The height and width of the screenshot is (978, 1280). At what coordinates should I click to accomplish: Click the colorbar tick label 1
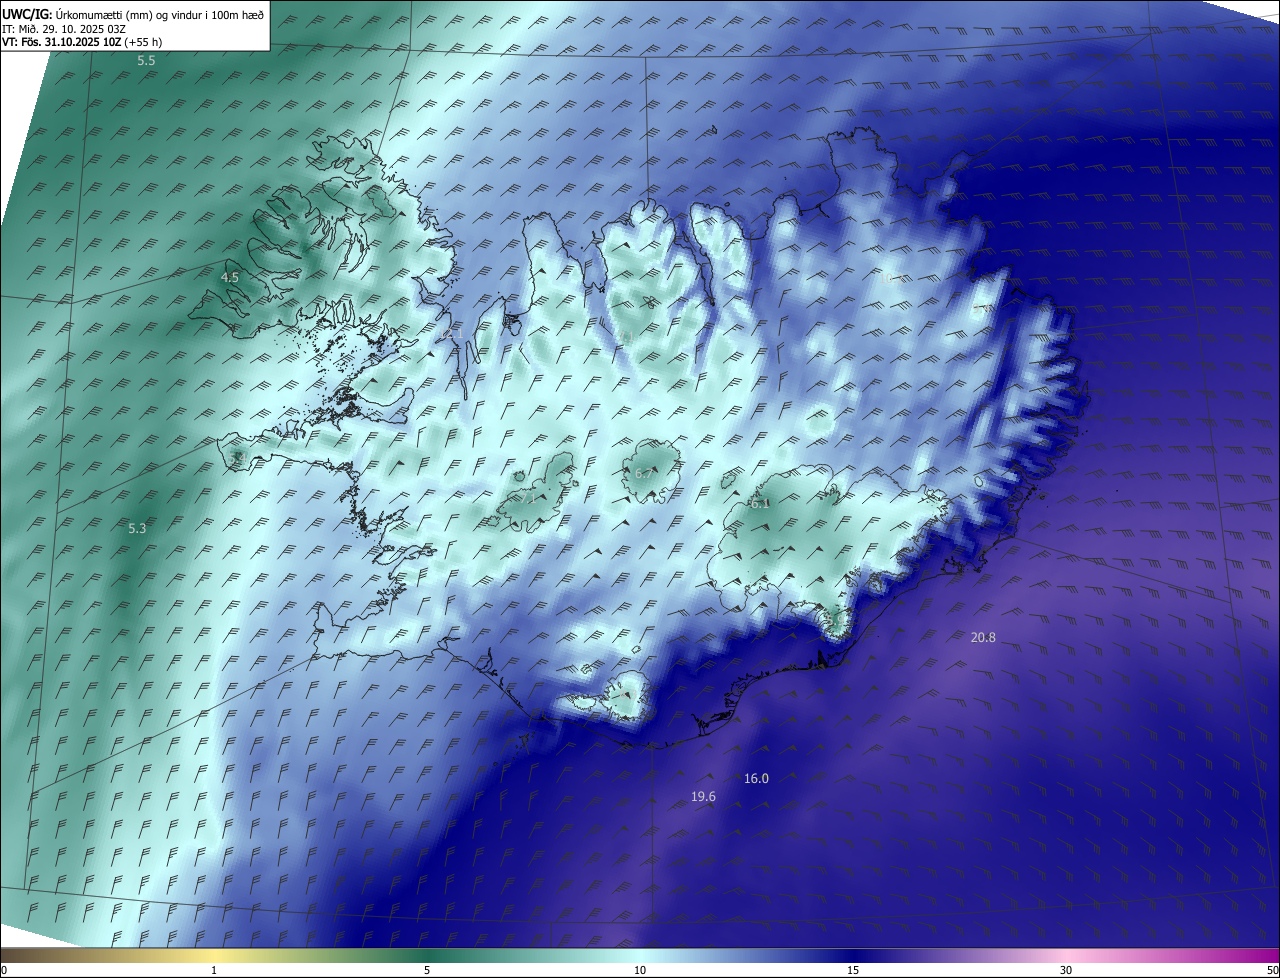[215, 970]
